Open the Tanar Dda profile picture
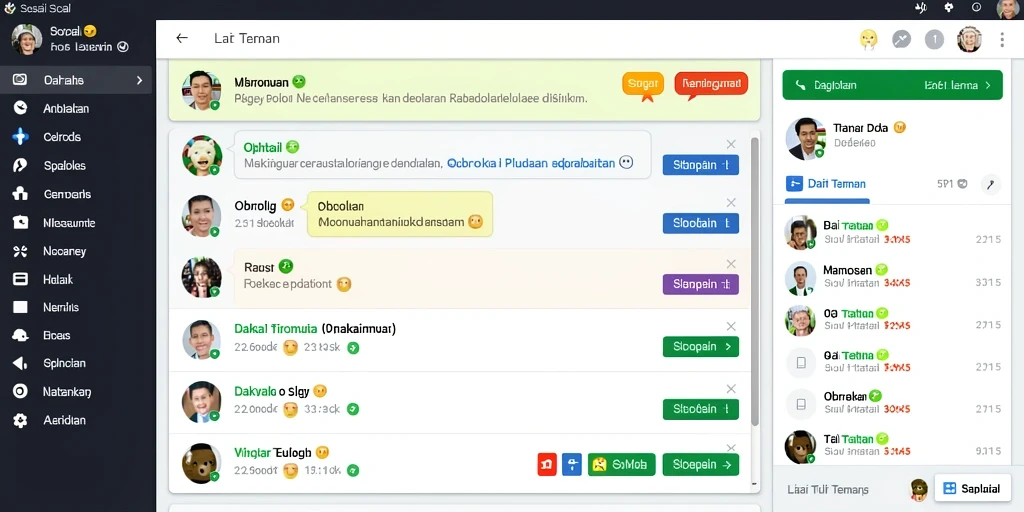Viewport: 1024px width, 512px height. click(805, 139)
